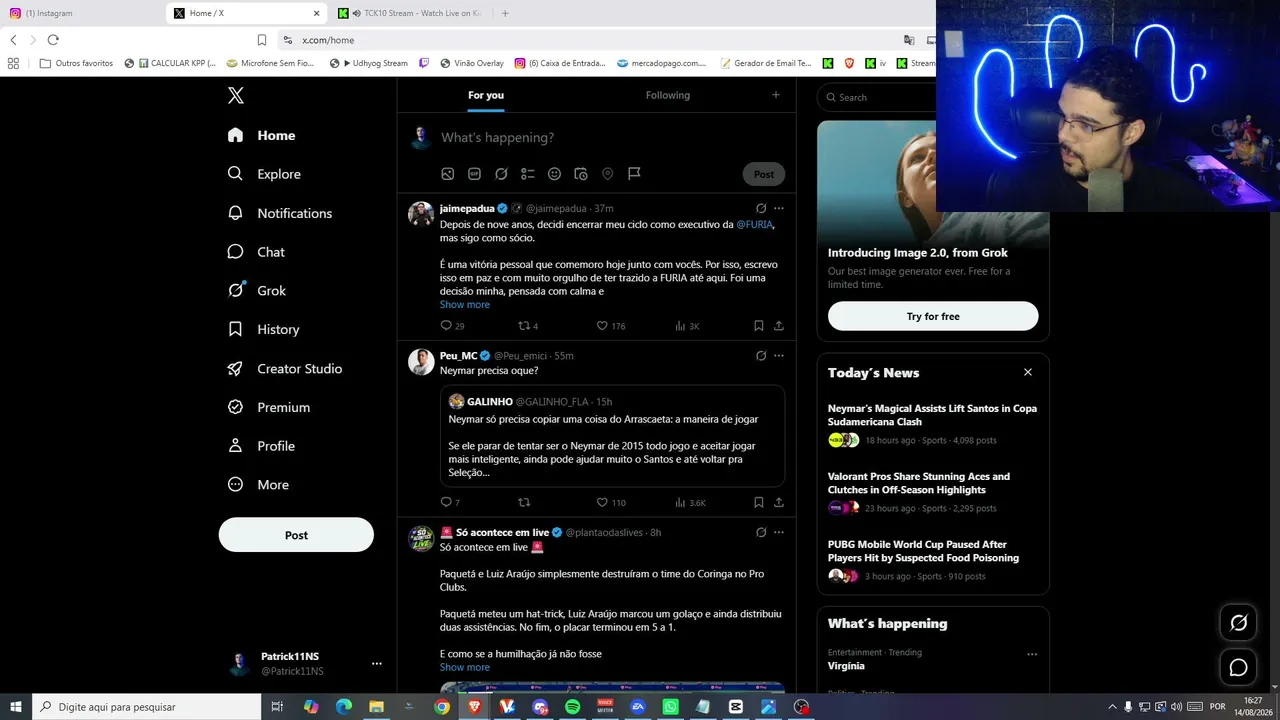Open account menu for Patrick11NS
Image resolution: width=1280 pixels, height=720 pixels.
(306, 663)
